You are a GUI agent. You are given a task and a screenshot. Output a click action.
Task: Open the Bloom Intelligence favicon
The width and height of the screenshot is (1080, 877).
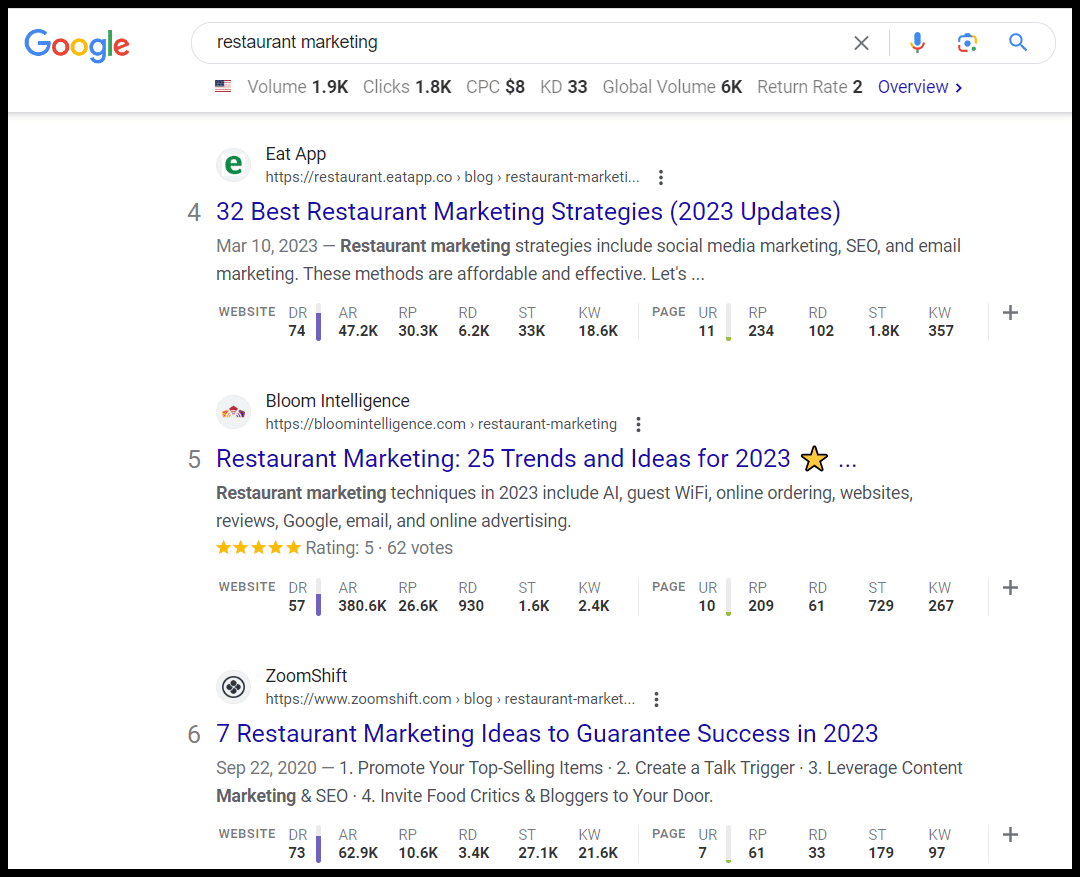pos(233,412)
